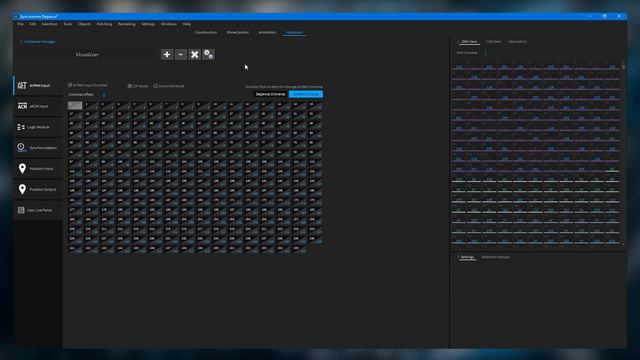Screen dimensions: 640x360
Task: Click the minus remove device icon
Action: click(x=181, y=54)
